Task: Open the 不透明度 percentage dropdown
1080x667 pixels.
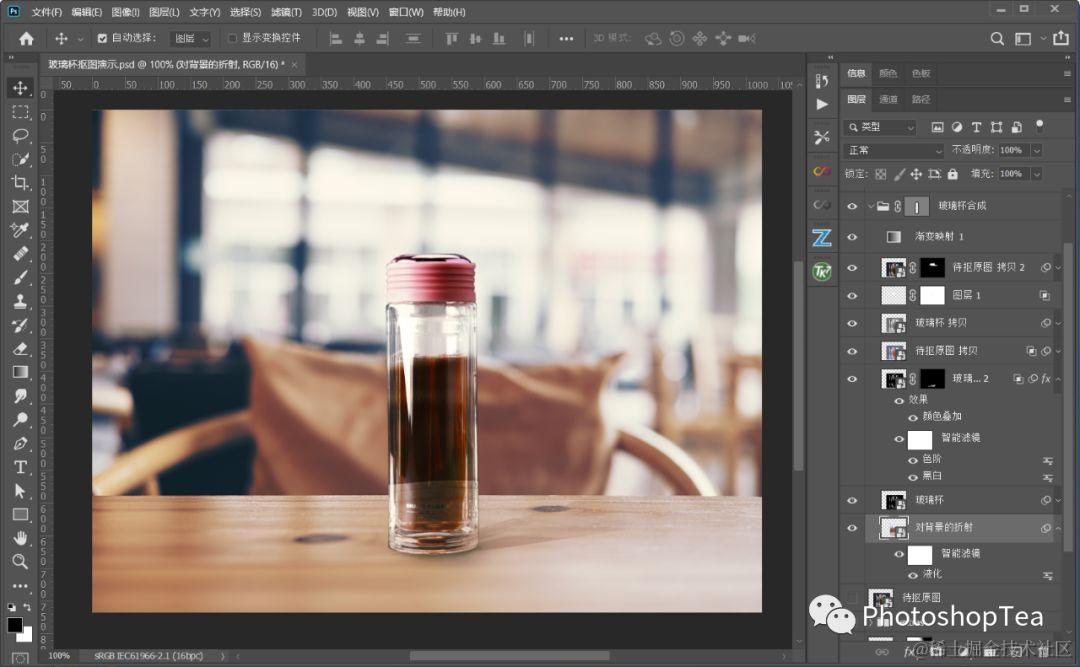Action: click(x=1036, y=150)
